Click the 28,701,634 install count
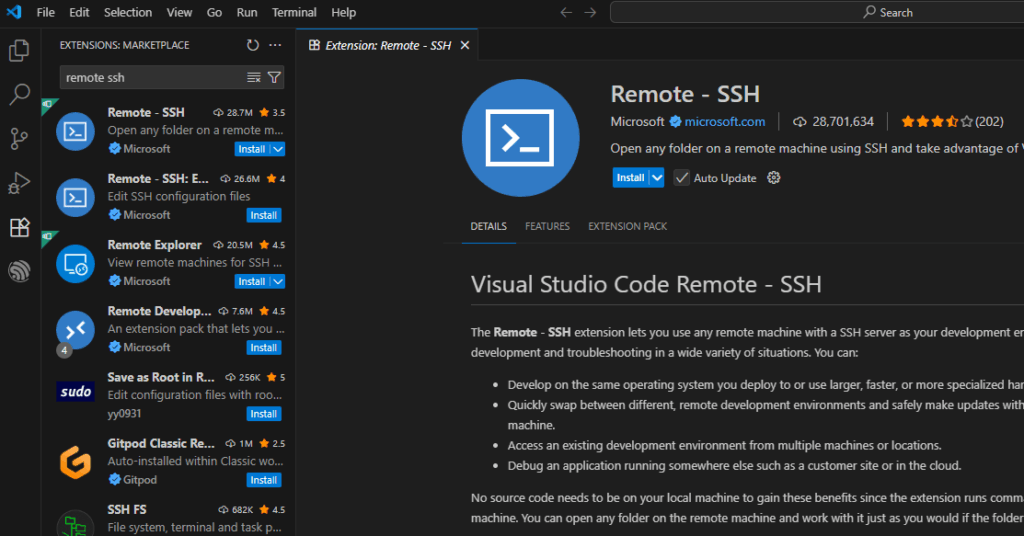This screenshot has width=1024, height=536. tap(843, 121)
